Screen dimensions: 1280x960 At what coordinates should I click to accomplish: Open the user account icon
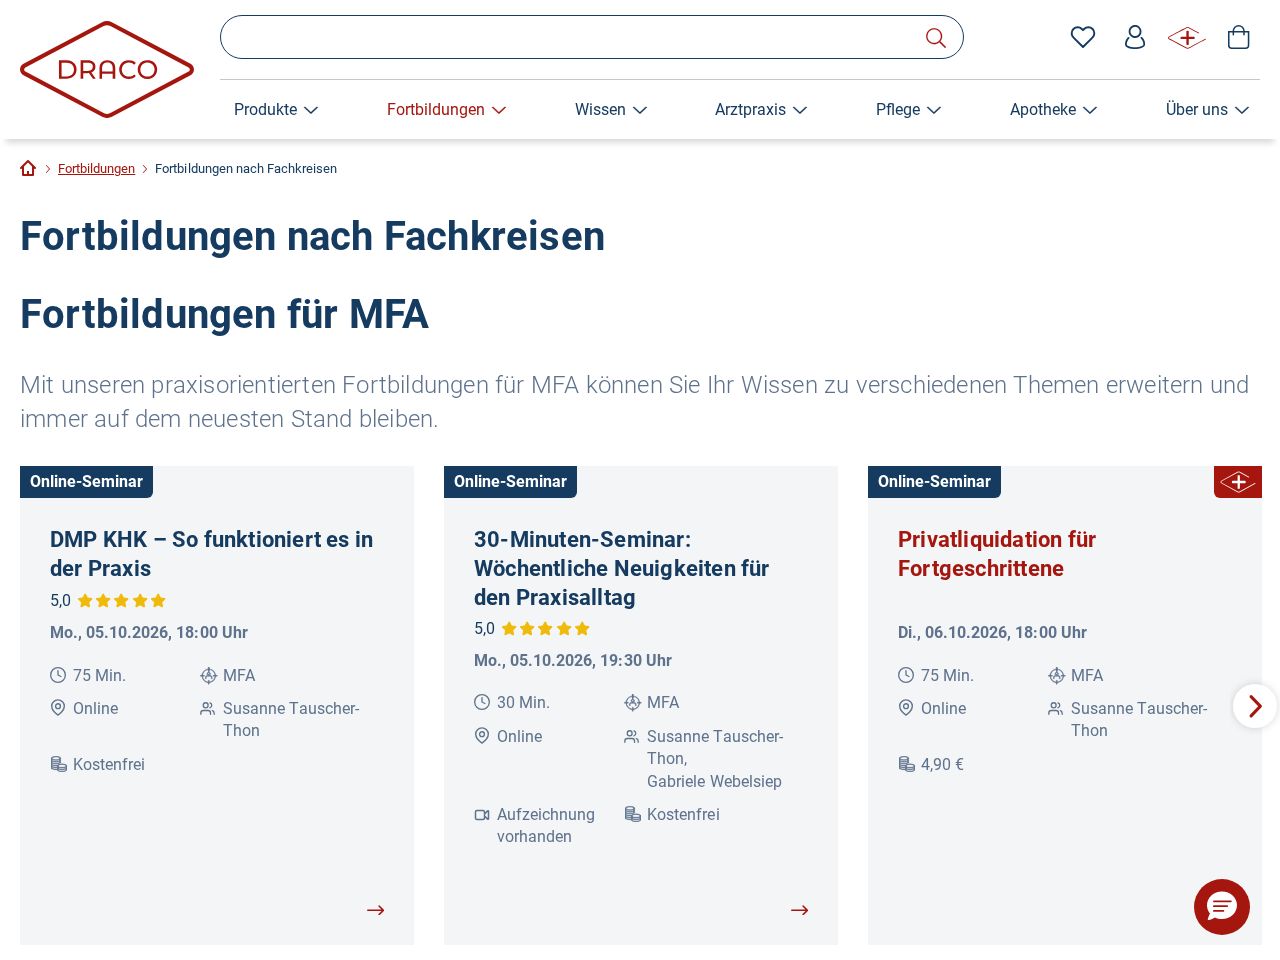click(x=1135, y=37)
